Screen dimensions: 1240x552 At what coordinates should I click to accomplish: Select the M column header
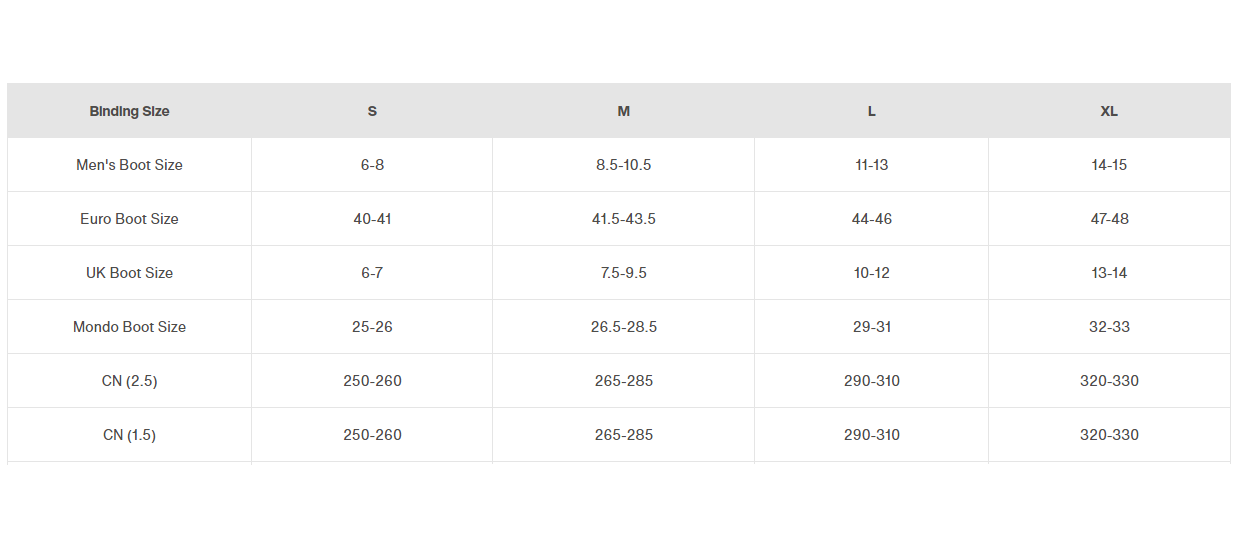pos(623,111)
